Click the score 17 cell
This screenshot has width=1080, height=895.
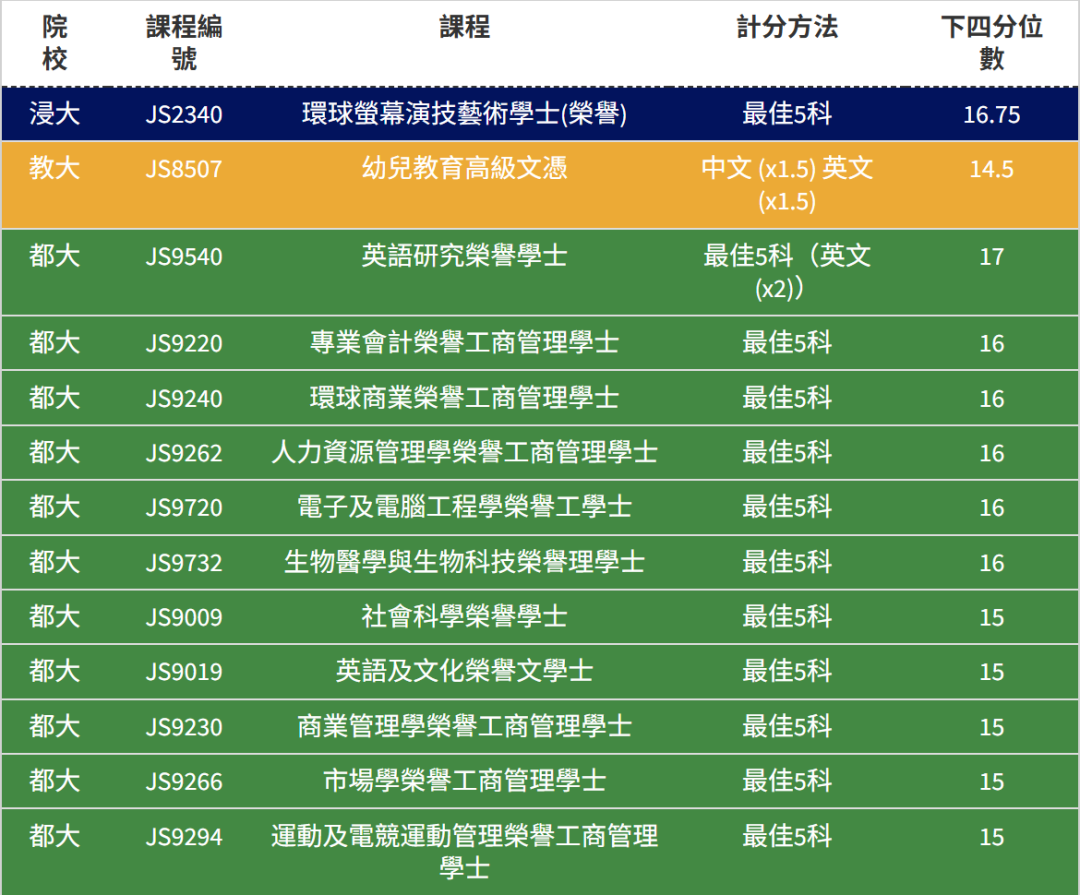pos(992,257)
